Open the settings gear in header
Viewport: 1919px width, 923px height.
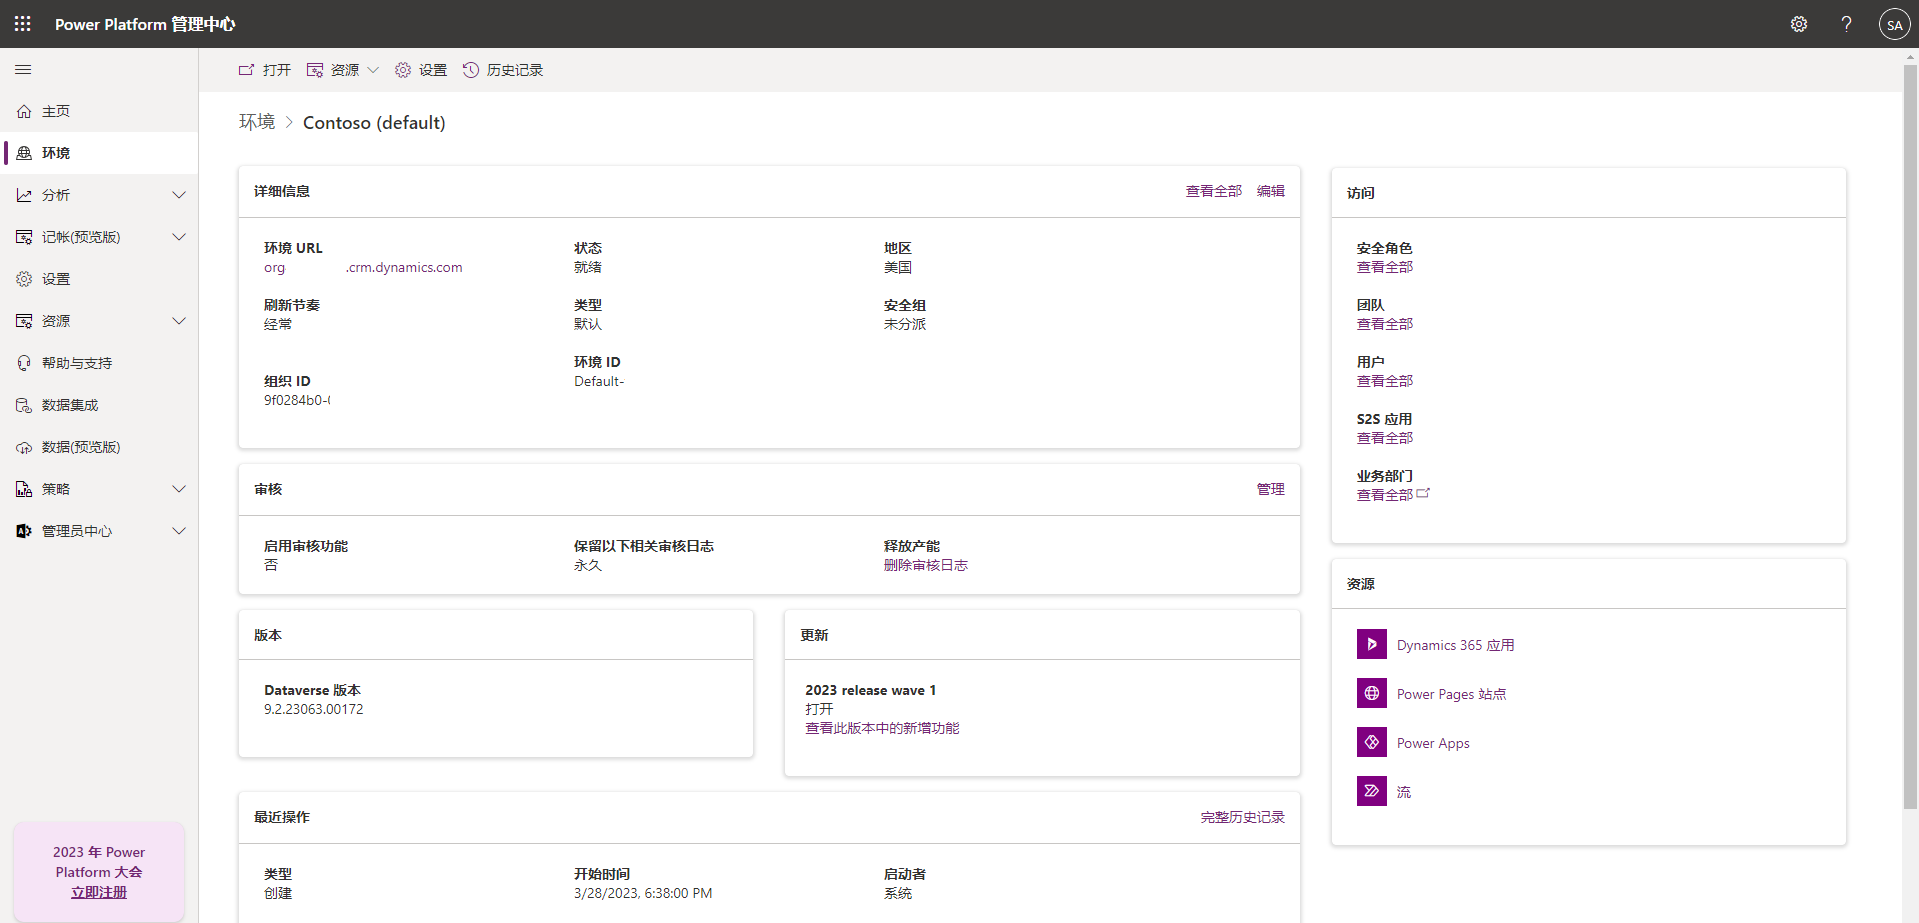(1799, 24)
